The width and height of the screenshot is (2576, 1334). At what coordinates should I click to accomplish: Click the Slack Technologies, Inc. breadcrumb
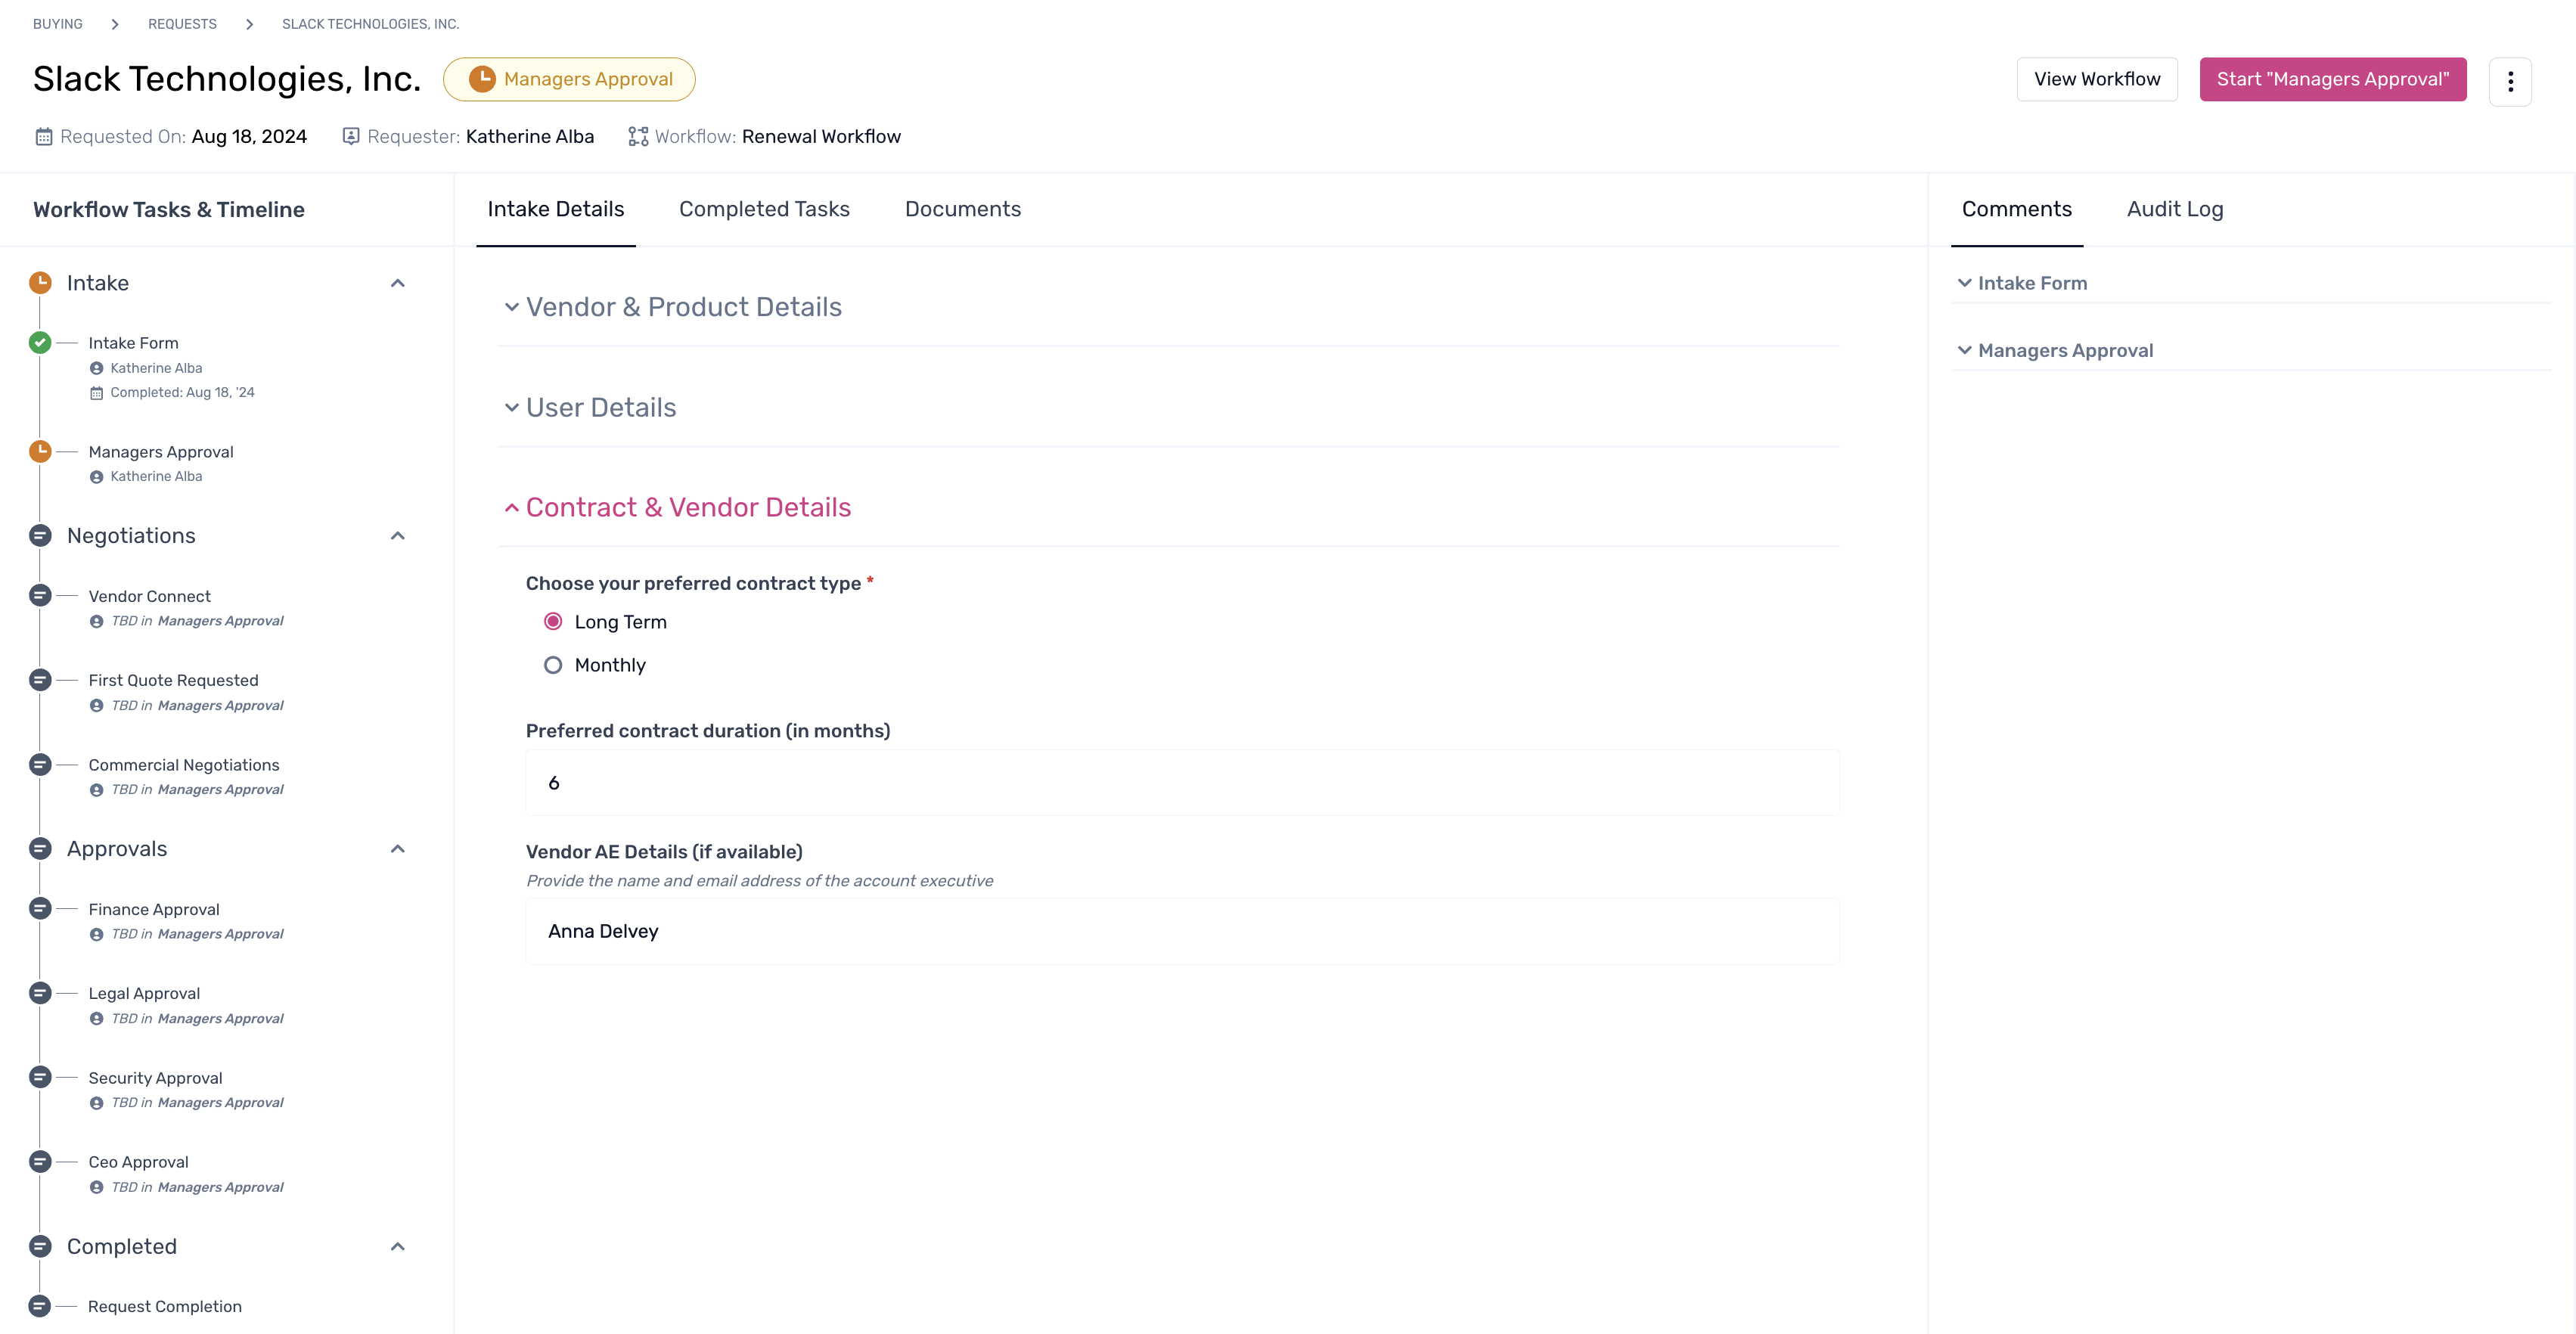pyautogui.click(x=371, y=24)
